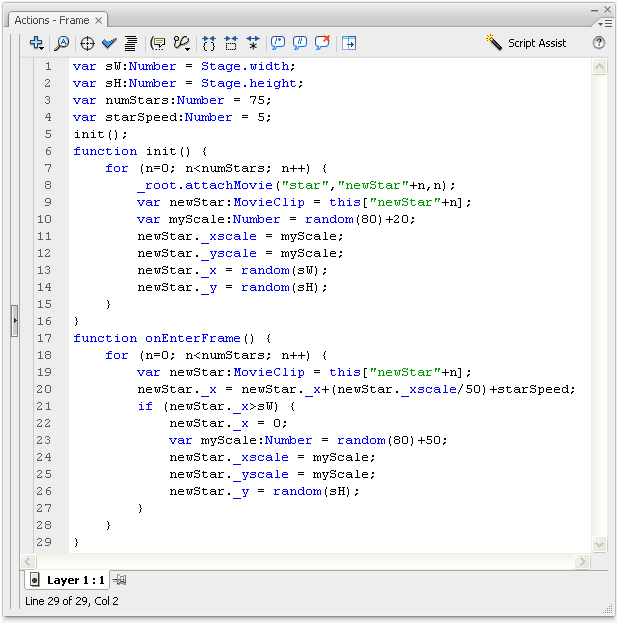Show or hide the toolbox toggle
This screenshot has height=624, width=618.
coord(349,43)
